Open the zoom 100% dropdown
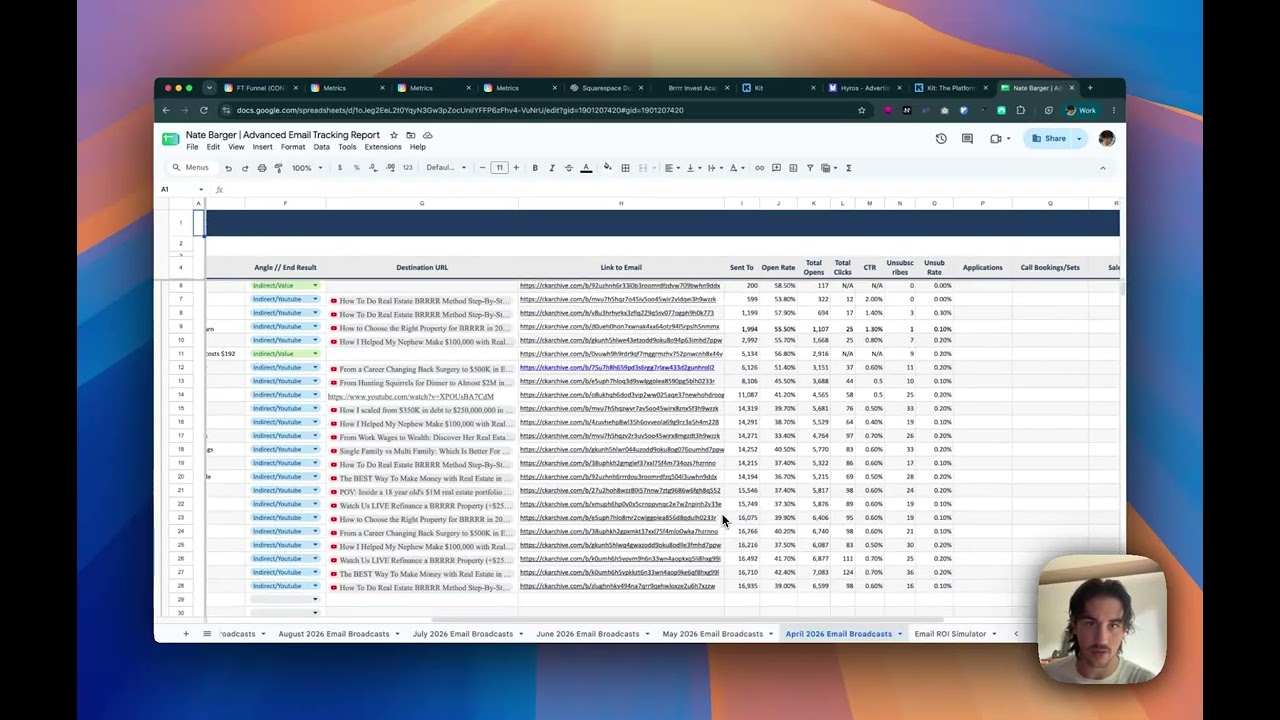 [305, 168]
